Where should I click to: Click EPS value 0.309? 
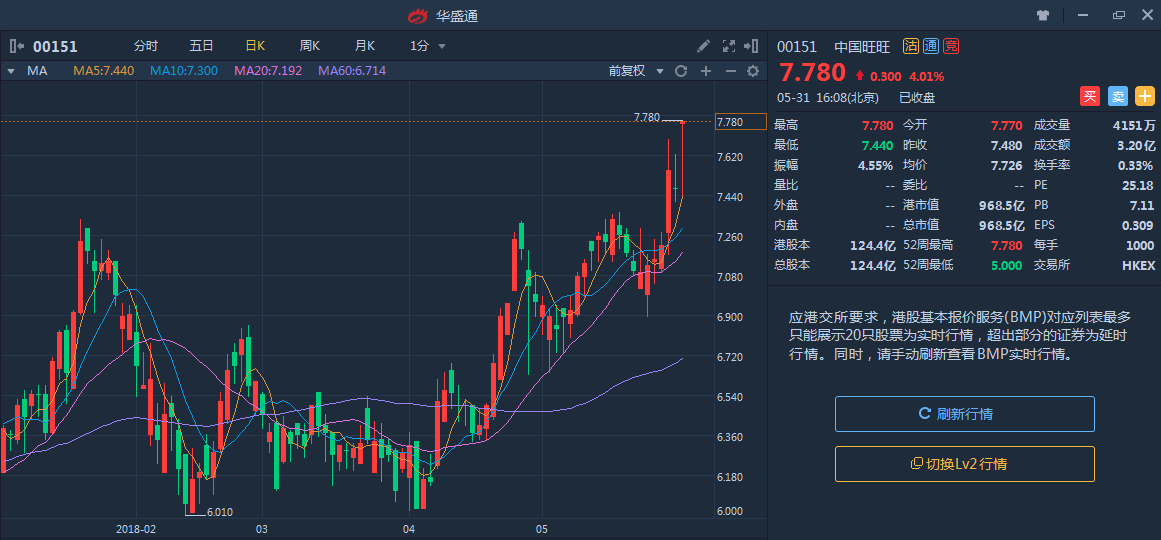1138,225
